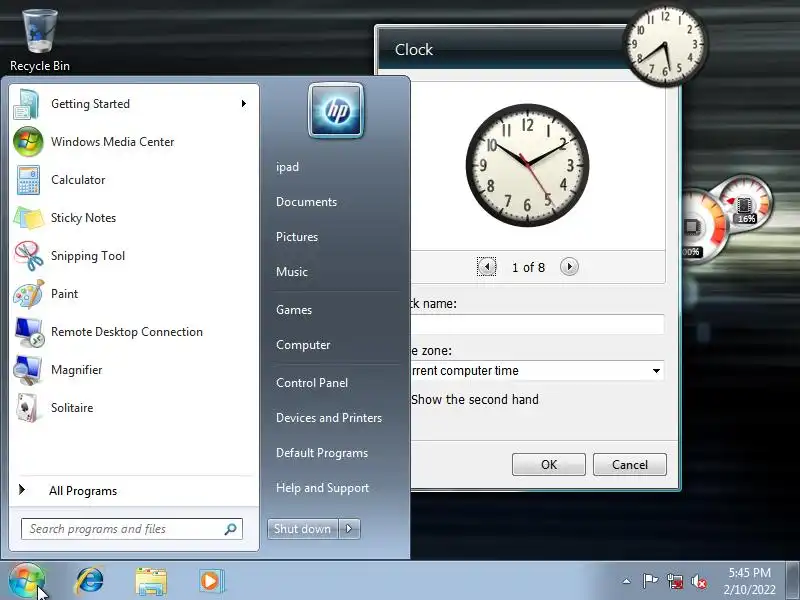Open the Recycle Bin desktop icon

(x=40, y=41)
